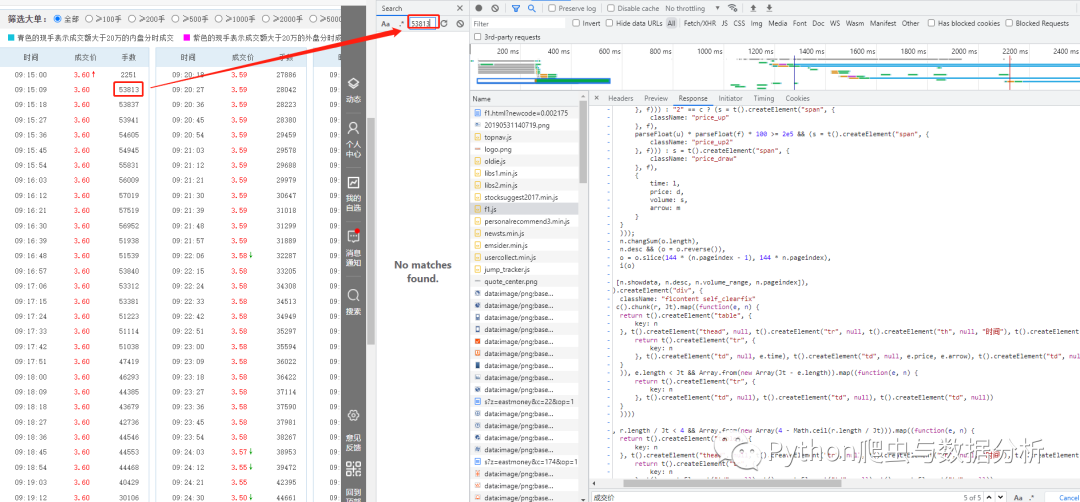This screenshot has height=502, width=1080.
Task: Click the 53813 volume cell at 09:15:09
Action: pos(129,89)
